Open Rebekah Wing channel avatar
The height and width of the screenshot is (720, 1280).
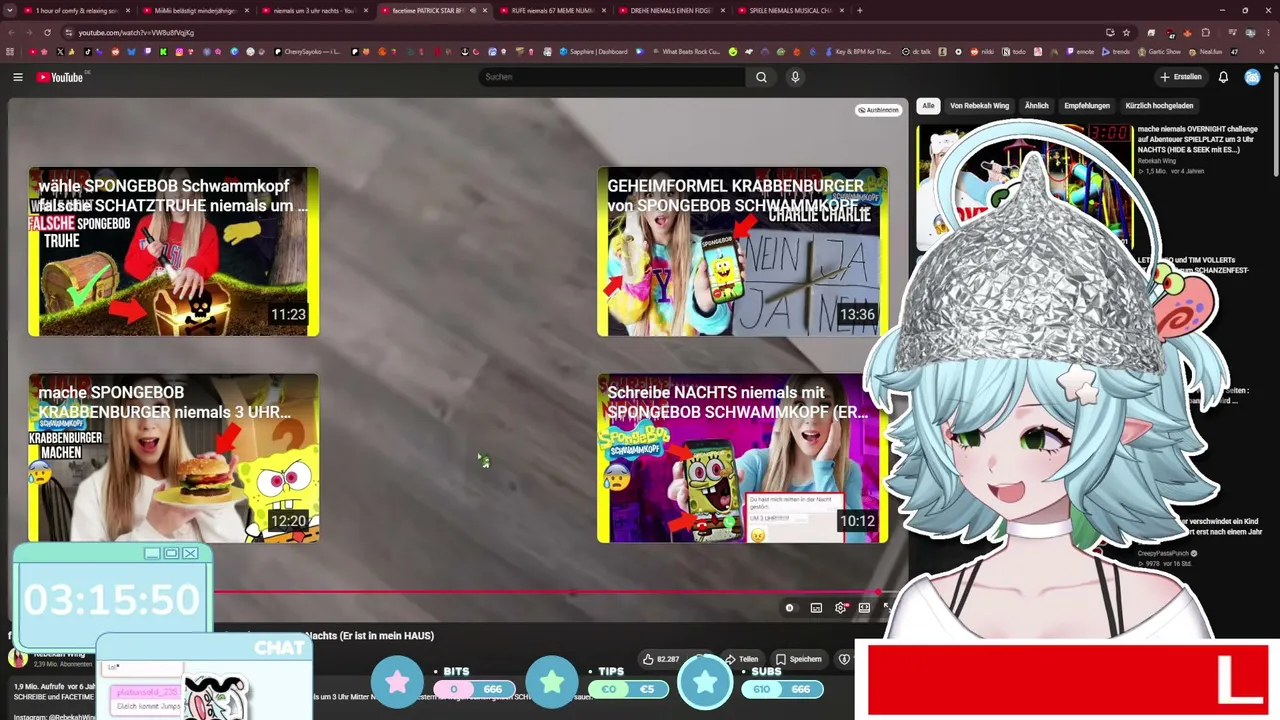point(18,658)
